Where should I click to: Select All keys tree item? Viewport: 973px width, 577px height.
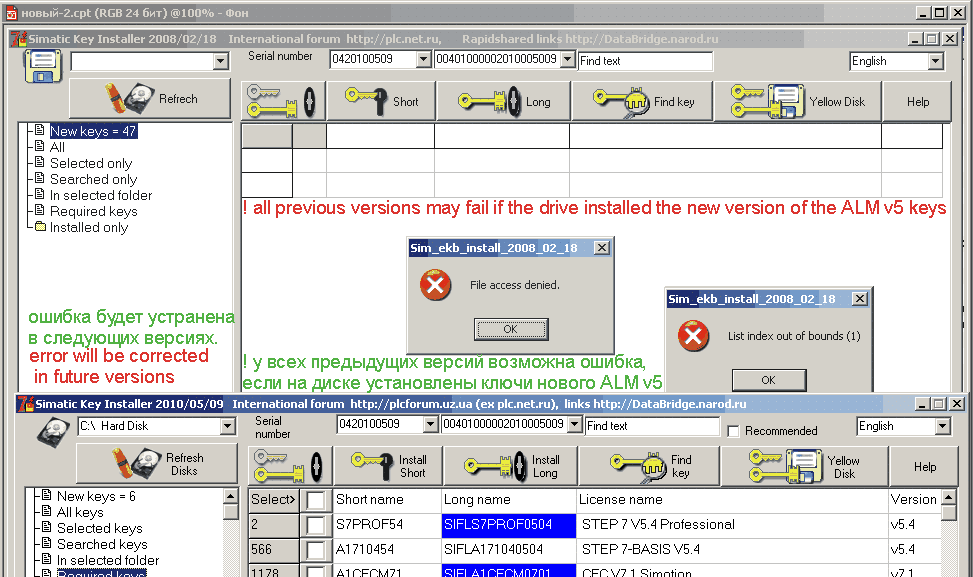pos(80,512)
